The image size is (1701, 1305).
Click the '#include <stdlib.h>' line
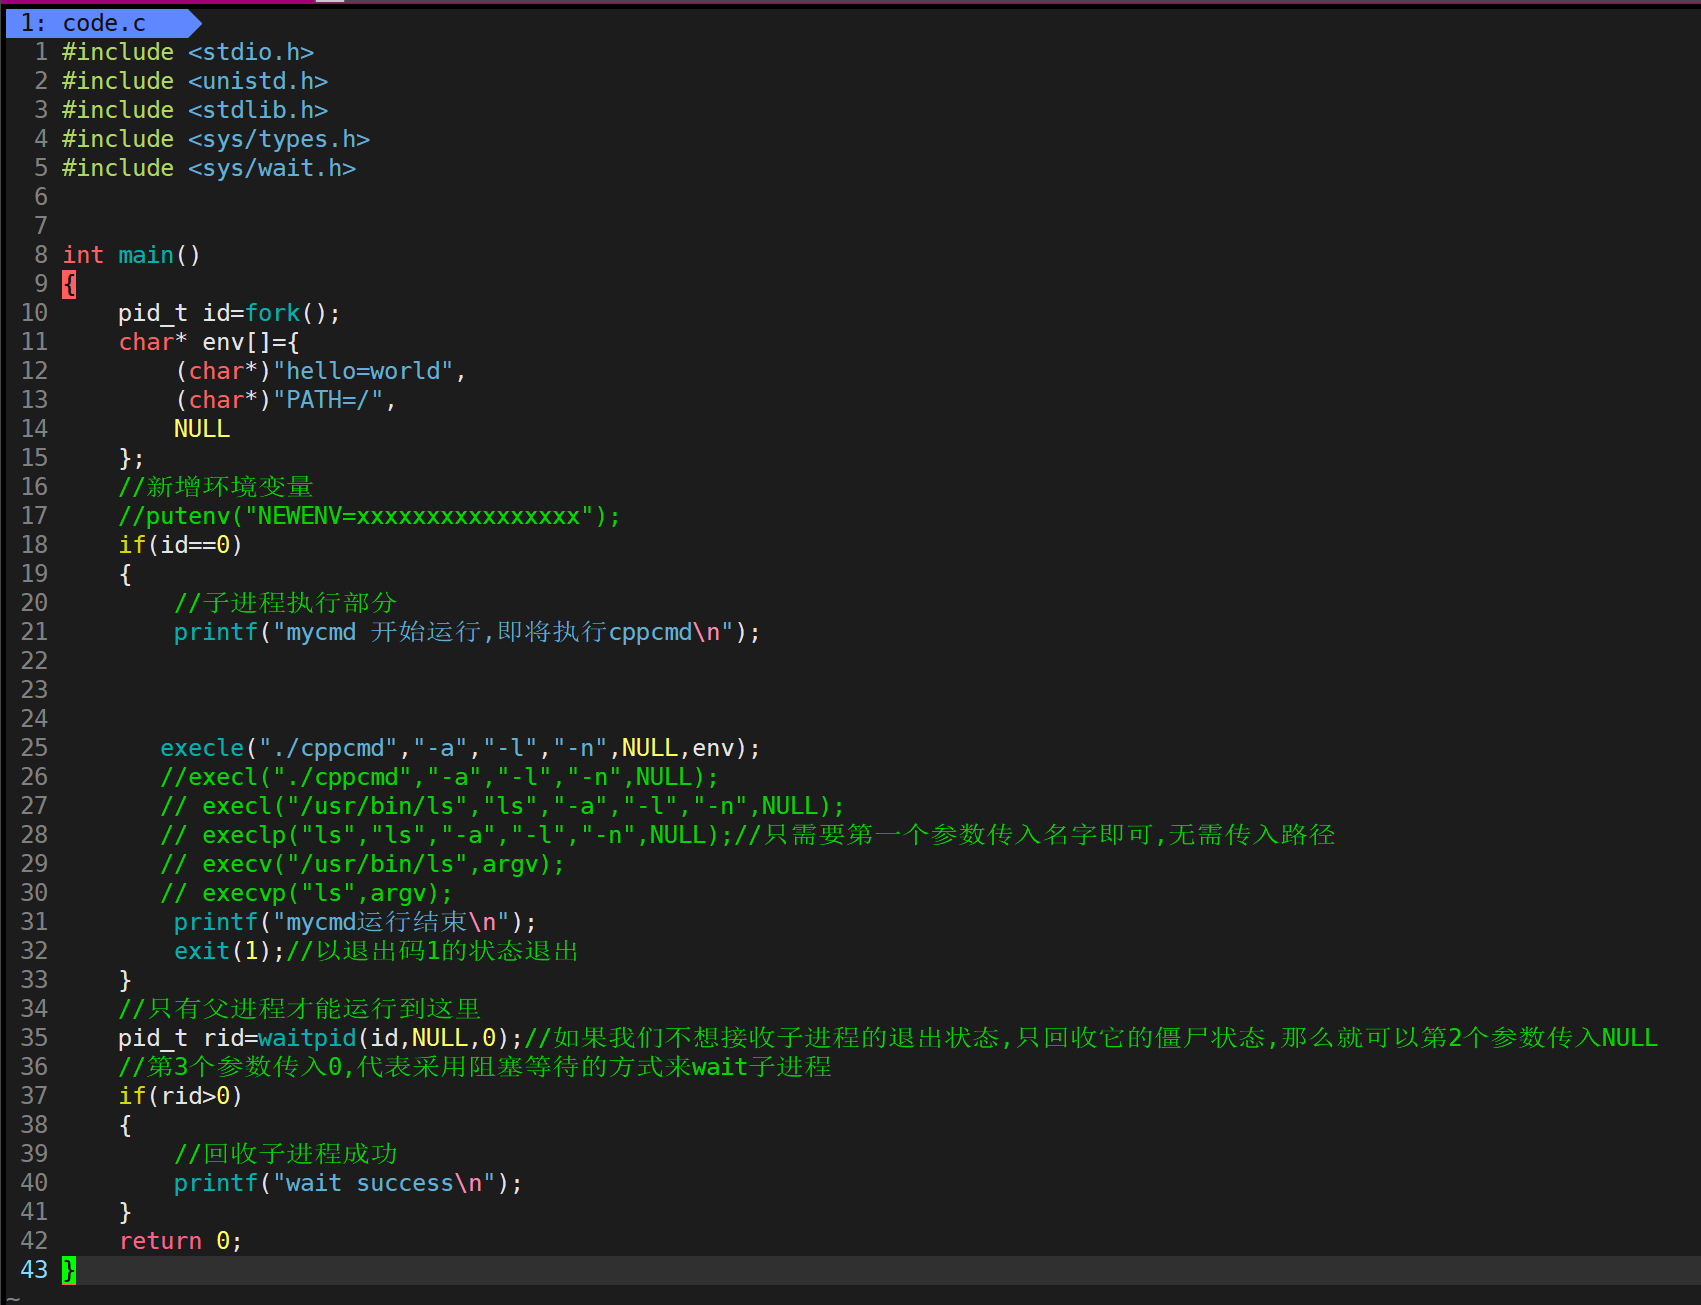pos(195,110)
